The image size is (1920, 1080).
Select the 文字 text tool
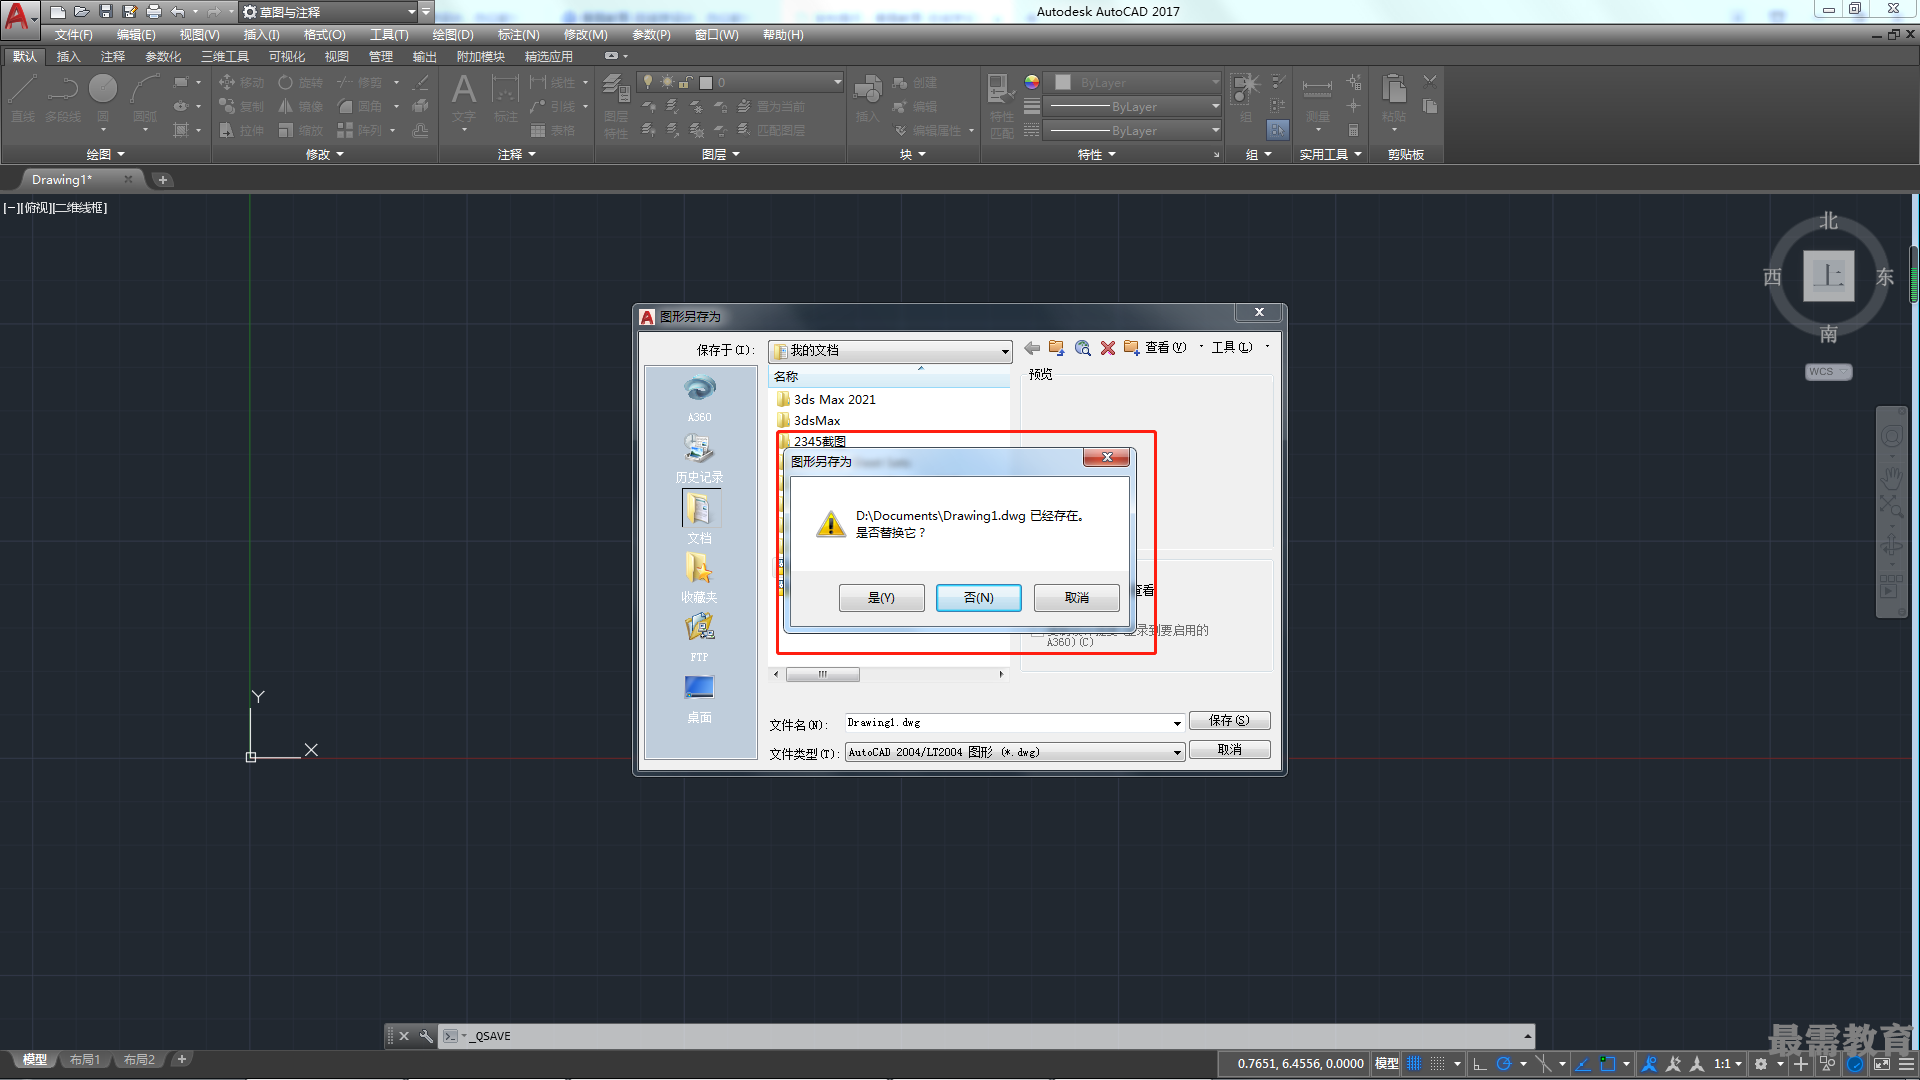point(463,98)
